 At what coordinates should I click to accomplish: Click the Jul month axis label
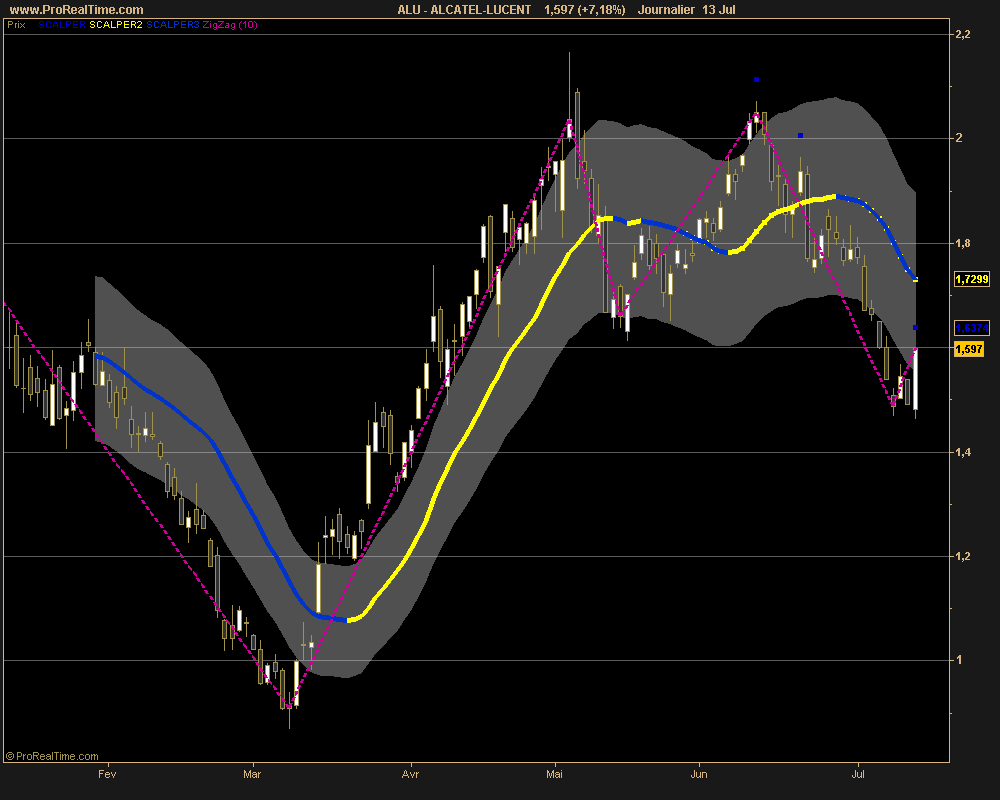click(x=858, y=774)
